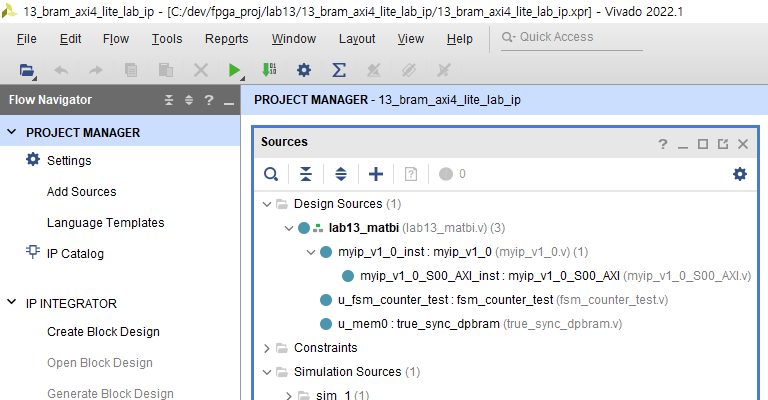Open Settings in Project Manager
This screenshot has width=768, height=400.
click(x=69, y=161)
